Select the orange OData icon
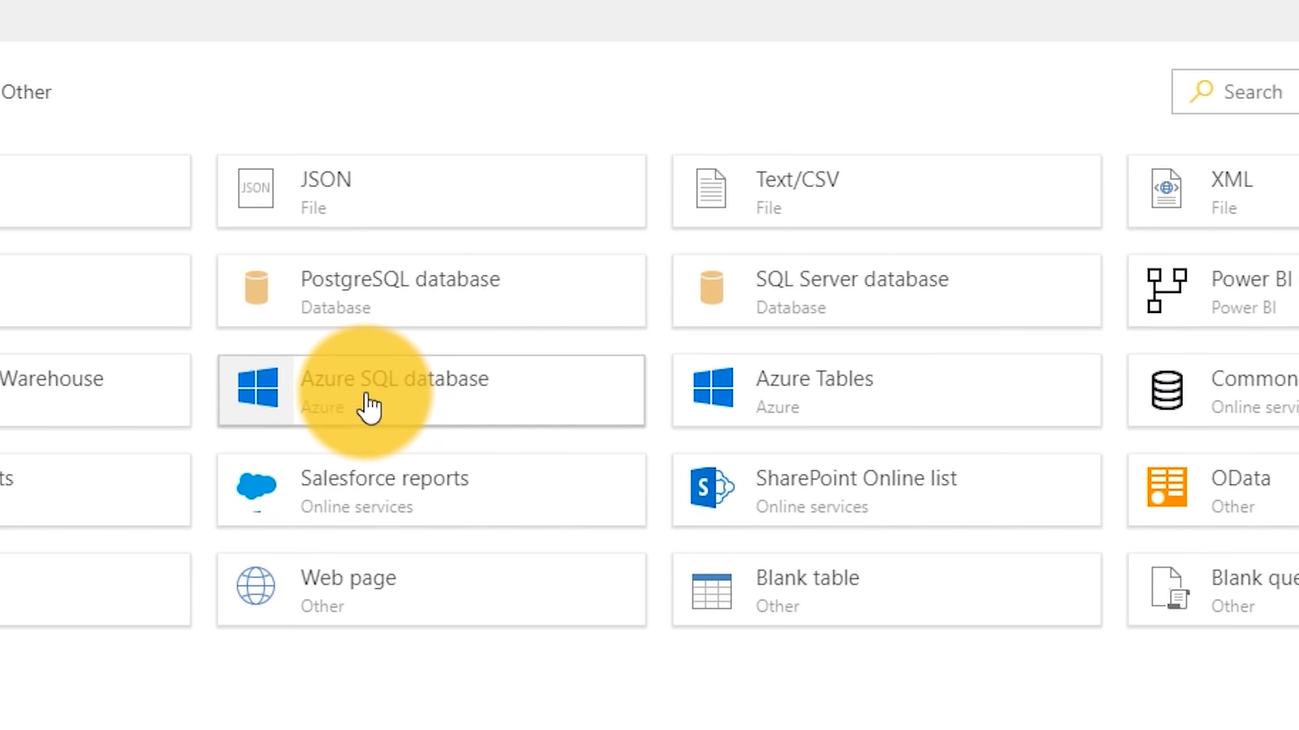The height and width of the screenshot is (730, 1299). (1167, 487)
